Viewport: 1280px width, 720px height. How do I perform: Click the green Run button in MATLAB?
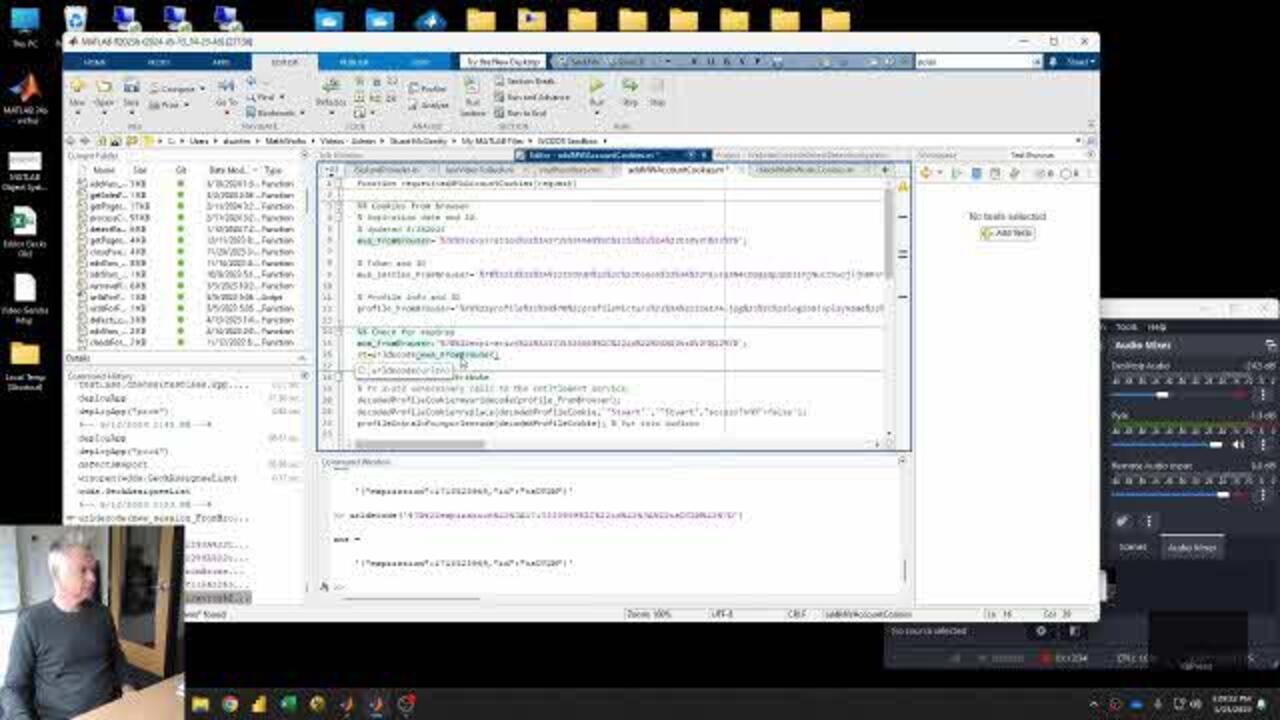point(596,88)
